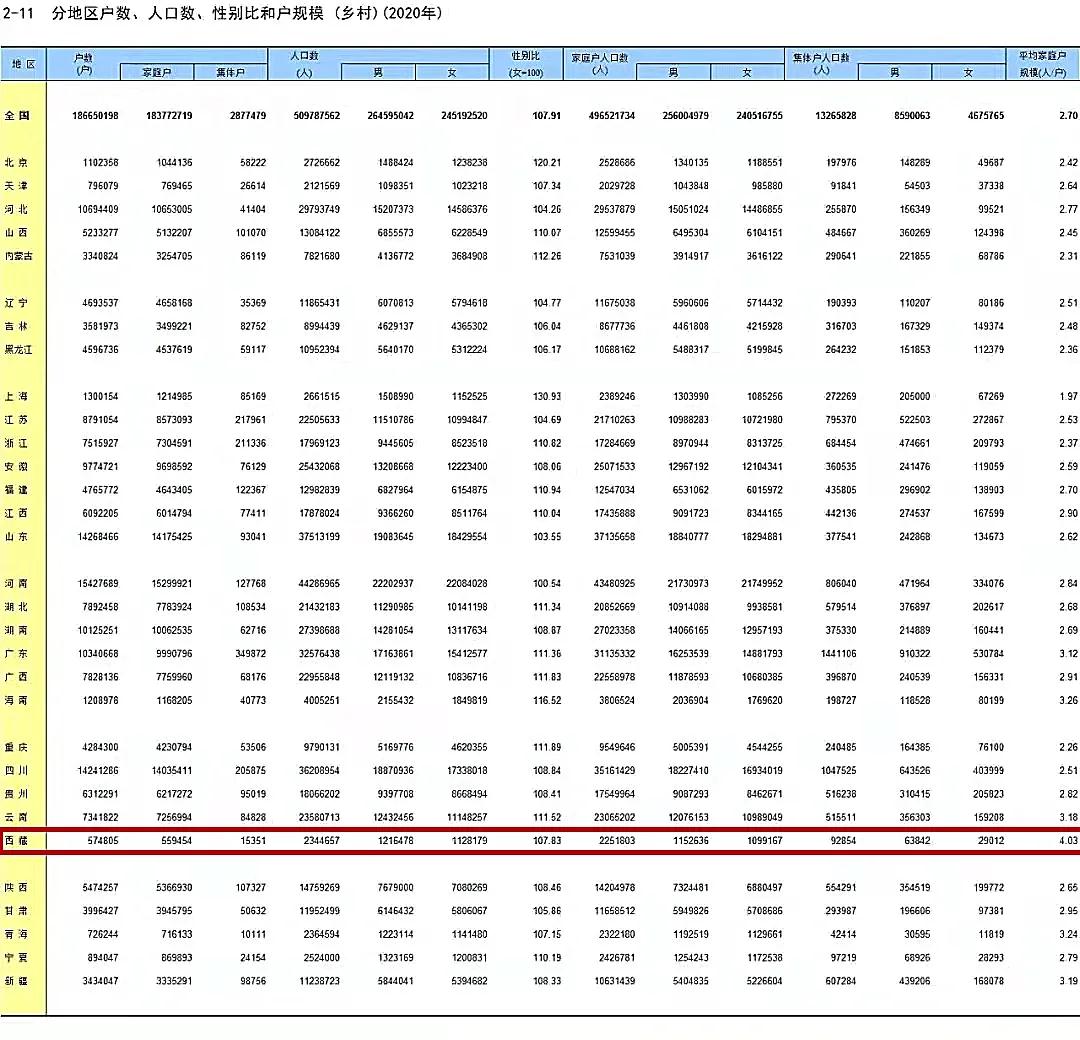Select the 江苏 row label
Image resolution: width=1080 pixels, height=1040 pixels.
click(17, 420)
